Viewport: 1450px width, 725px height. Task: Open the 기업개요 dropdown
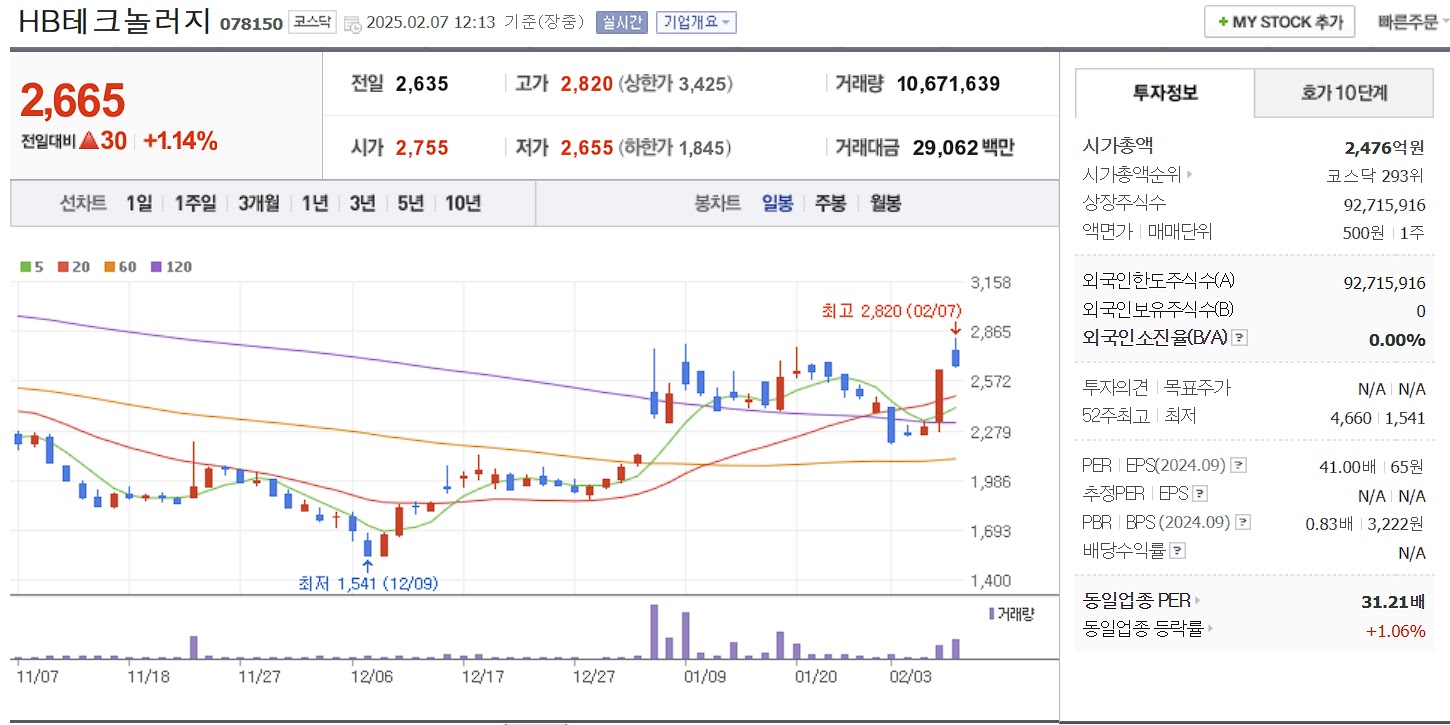pos(696,22)
